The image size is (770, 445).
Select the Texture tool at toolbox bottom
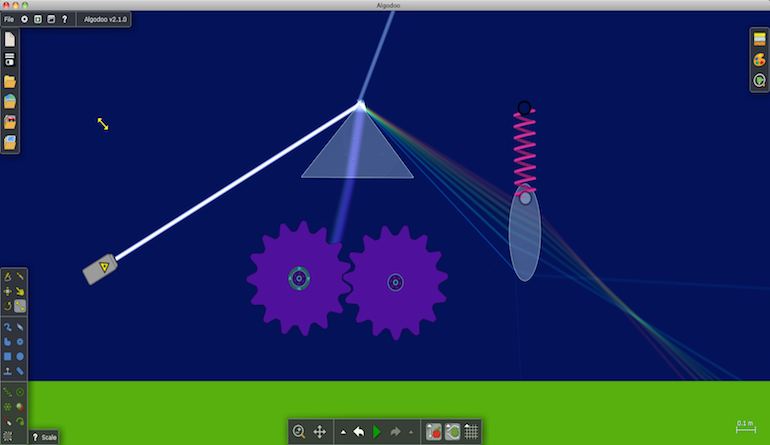coord(7,436)
